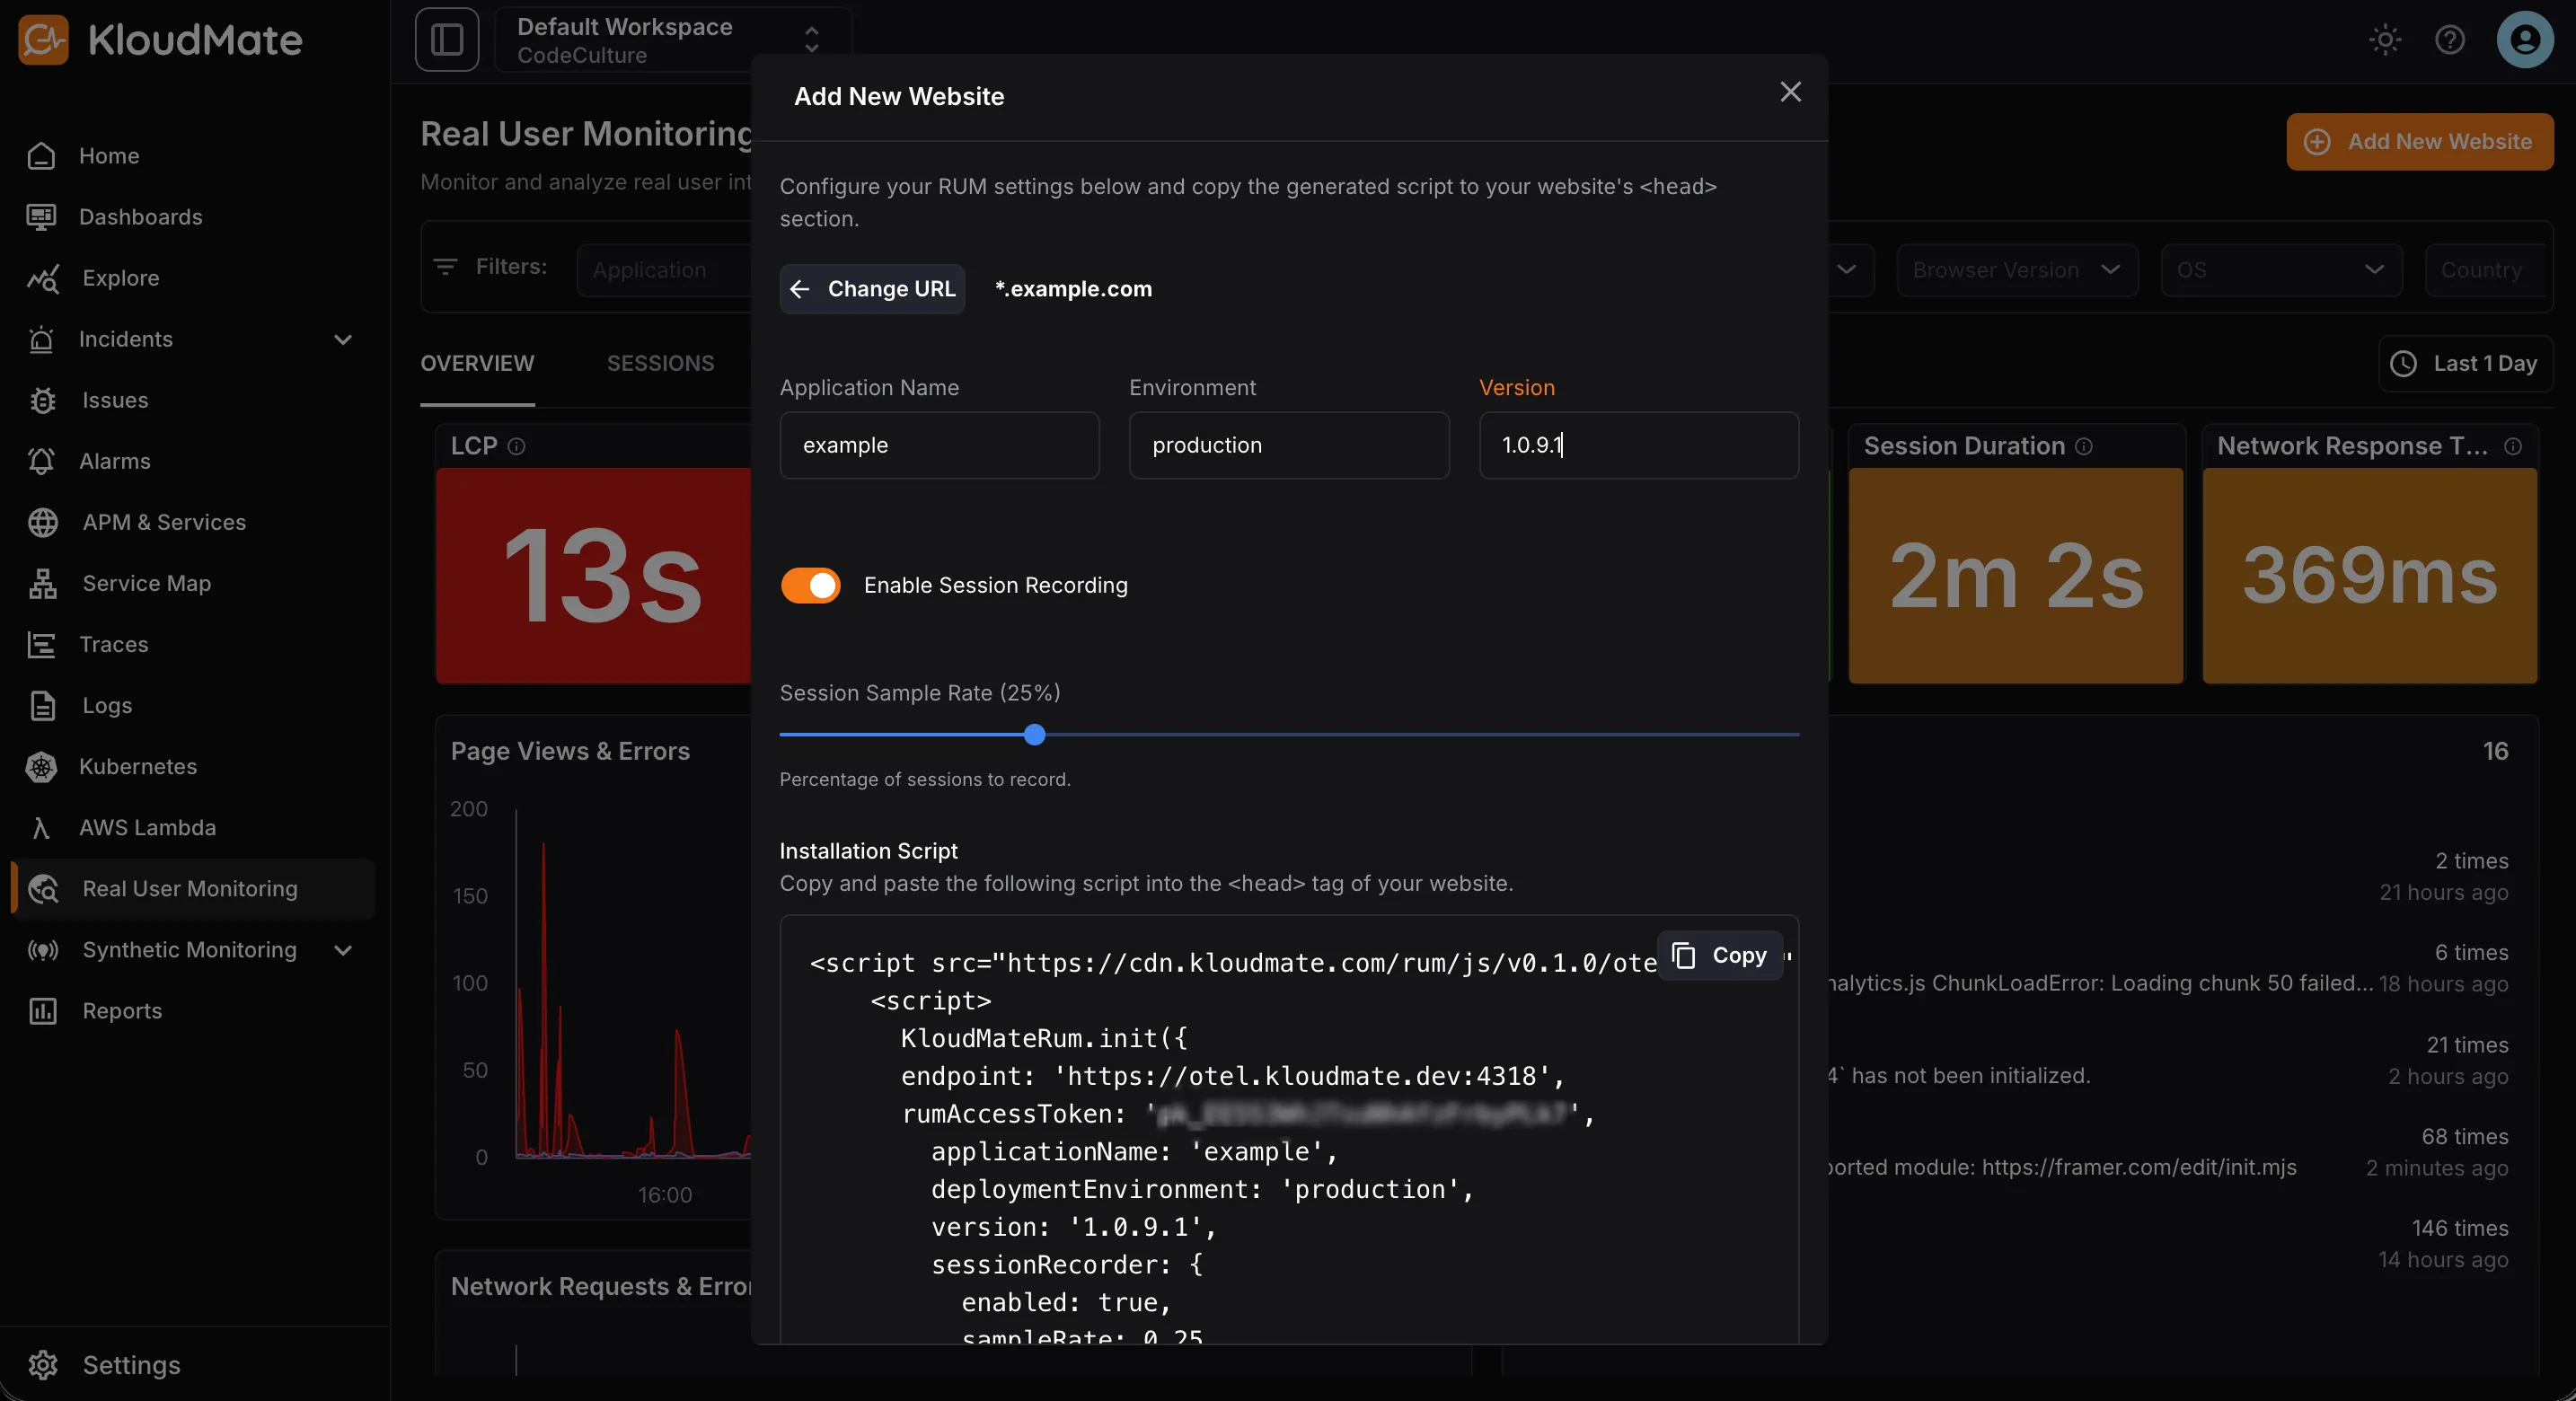Screen dimensions: 2576x1401
Task: Click the Service Map icon
Action: [42, 583]
